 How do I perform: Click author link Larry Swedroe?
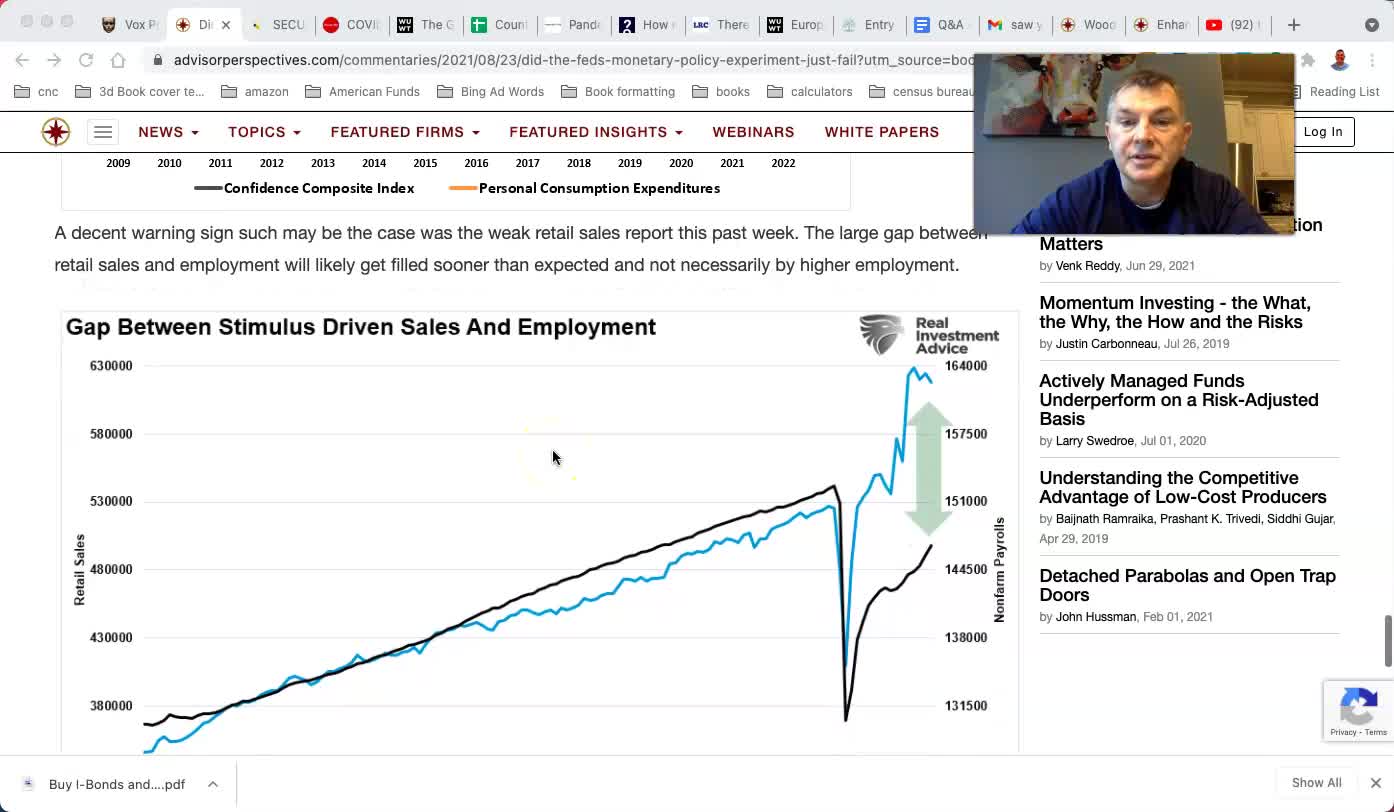pos(1095,441)
